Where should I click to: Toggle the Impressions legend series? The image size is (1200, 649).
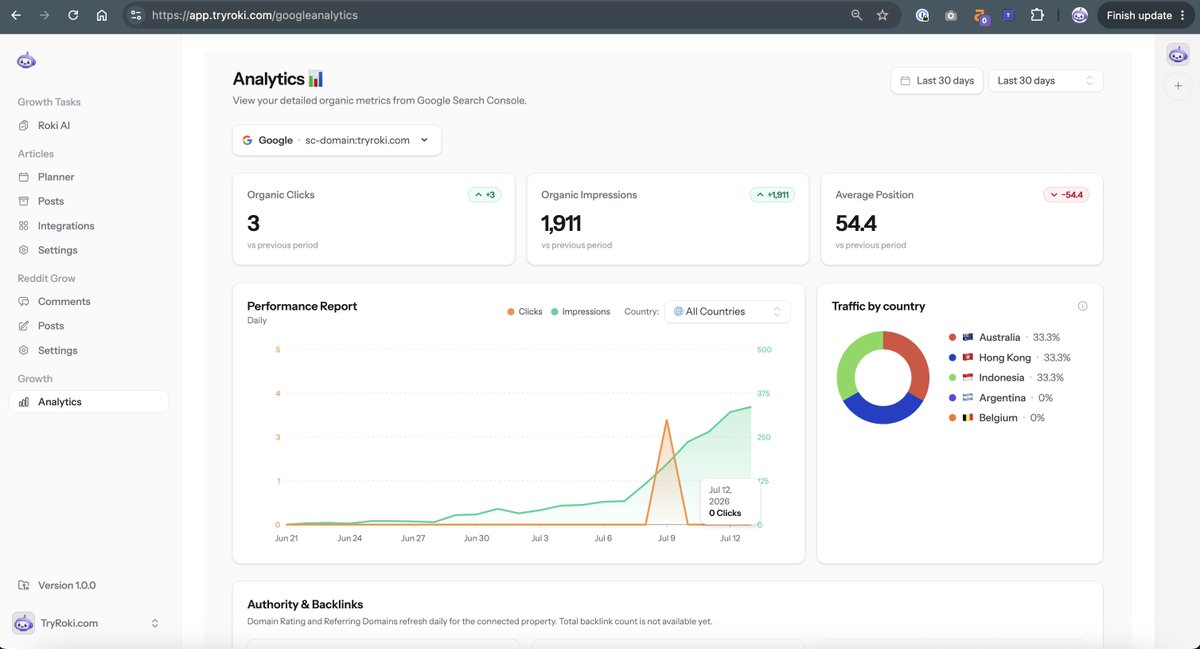click(x=580, y=312)
